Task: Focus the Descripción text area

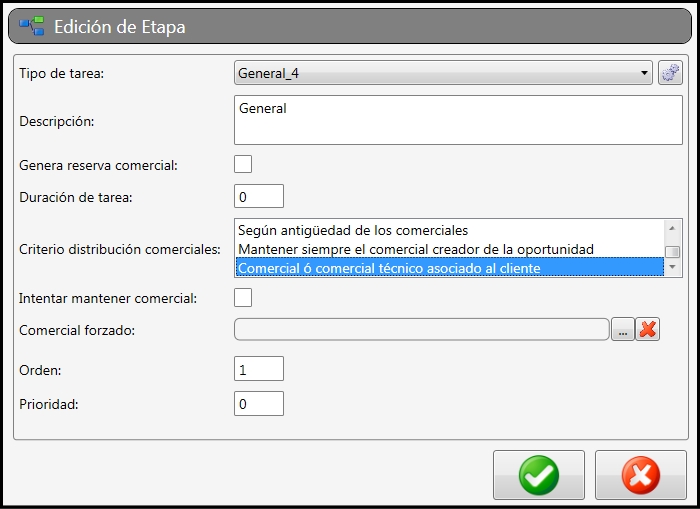Action: tap(458, 120)
